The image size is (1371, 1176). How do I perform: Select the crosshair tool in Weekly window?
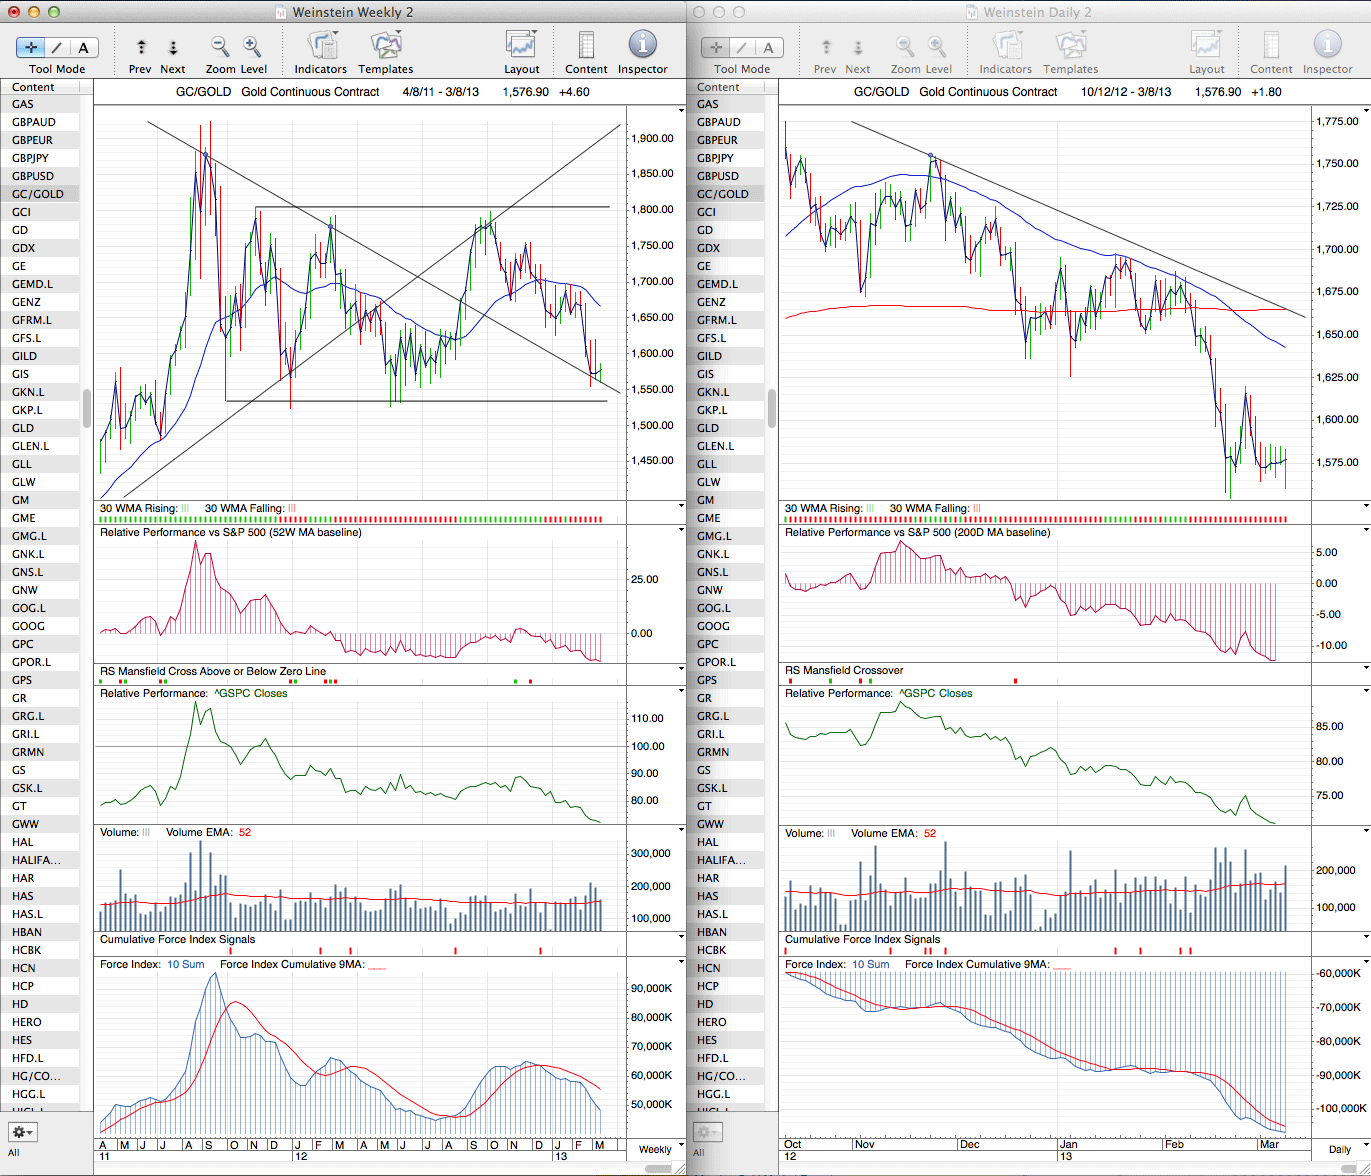click(x=32, y=47)
